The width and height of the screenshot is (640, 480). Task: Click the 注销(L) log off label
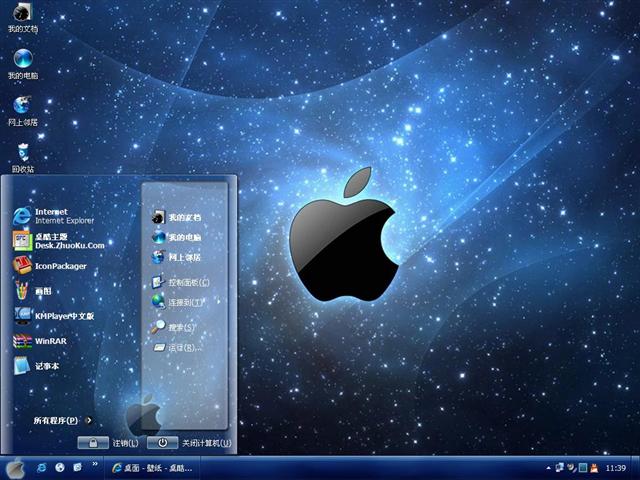[x=125, y=443]
